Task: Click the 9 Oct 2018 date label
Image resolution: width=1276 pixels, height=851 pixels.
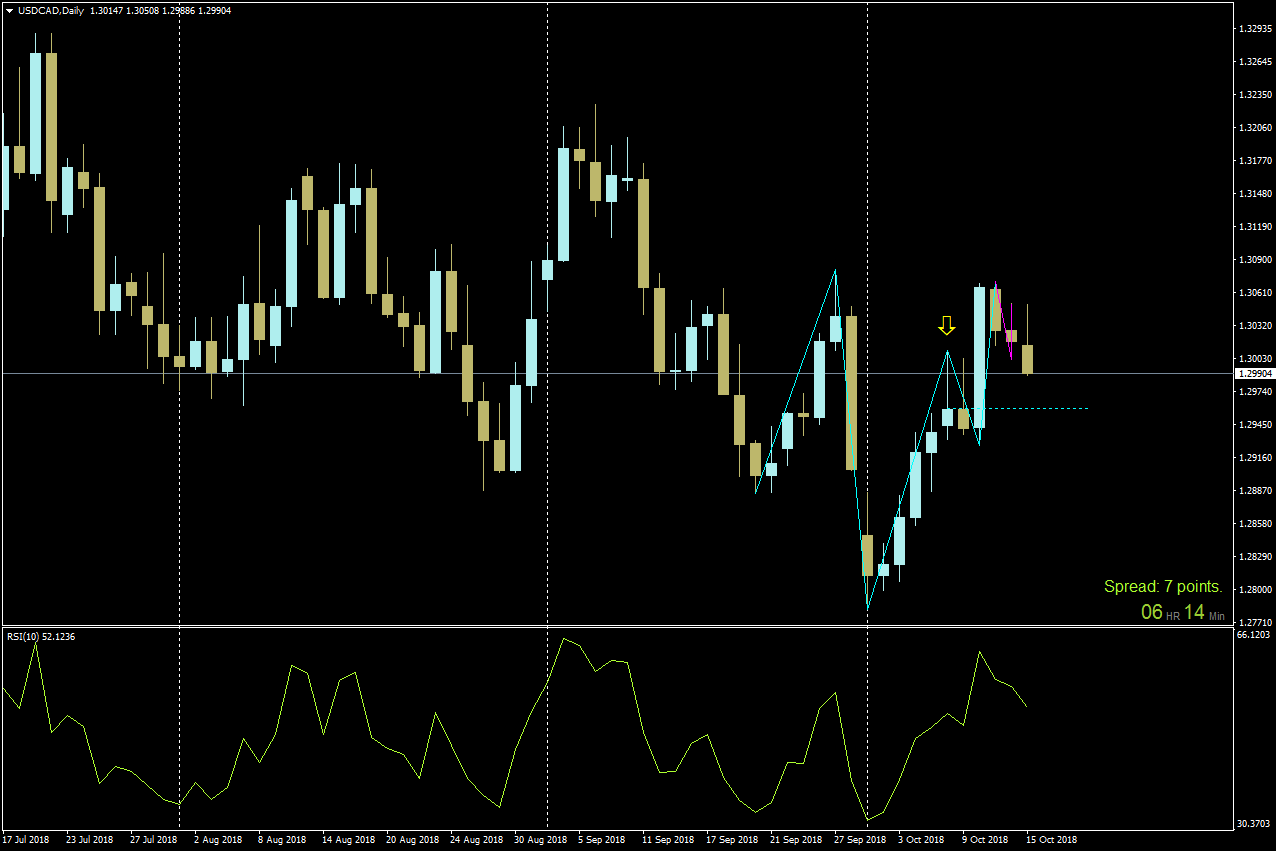Action: [x=986, y=840]
